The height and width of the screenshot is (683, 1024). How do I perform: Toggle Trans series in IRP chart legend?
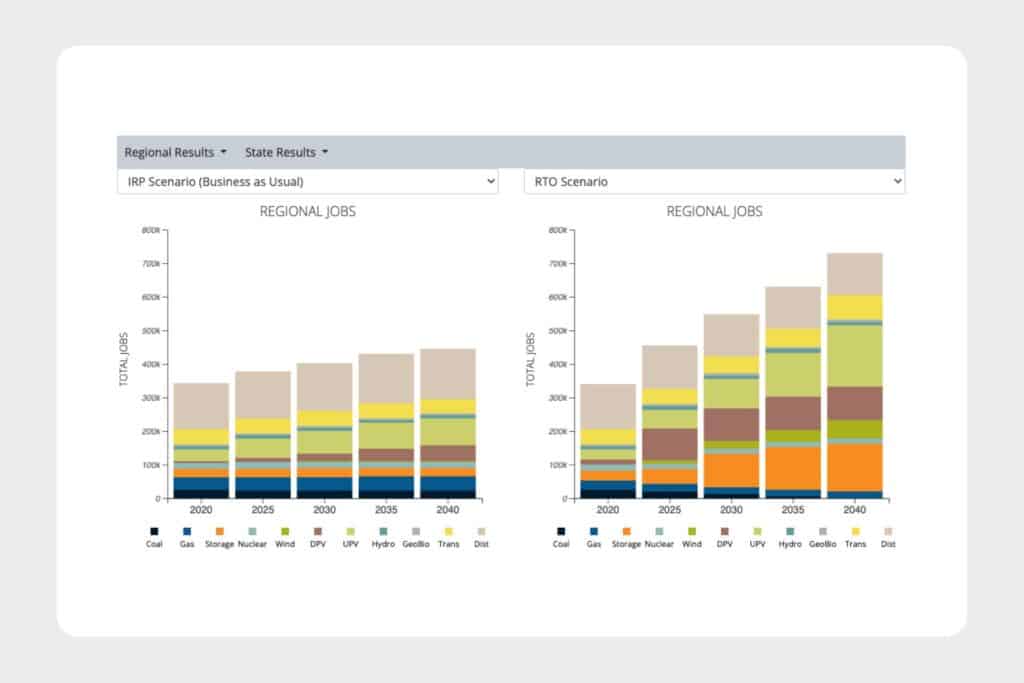pyautogui.click(x=448, y=531)
